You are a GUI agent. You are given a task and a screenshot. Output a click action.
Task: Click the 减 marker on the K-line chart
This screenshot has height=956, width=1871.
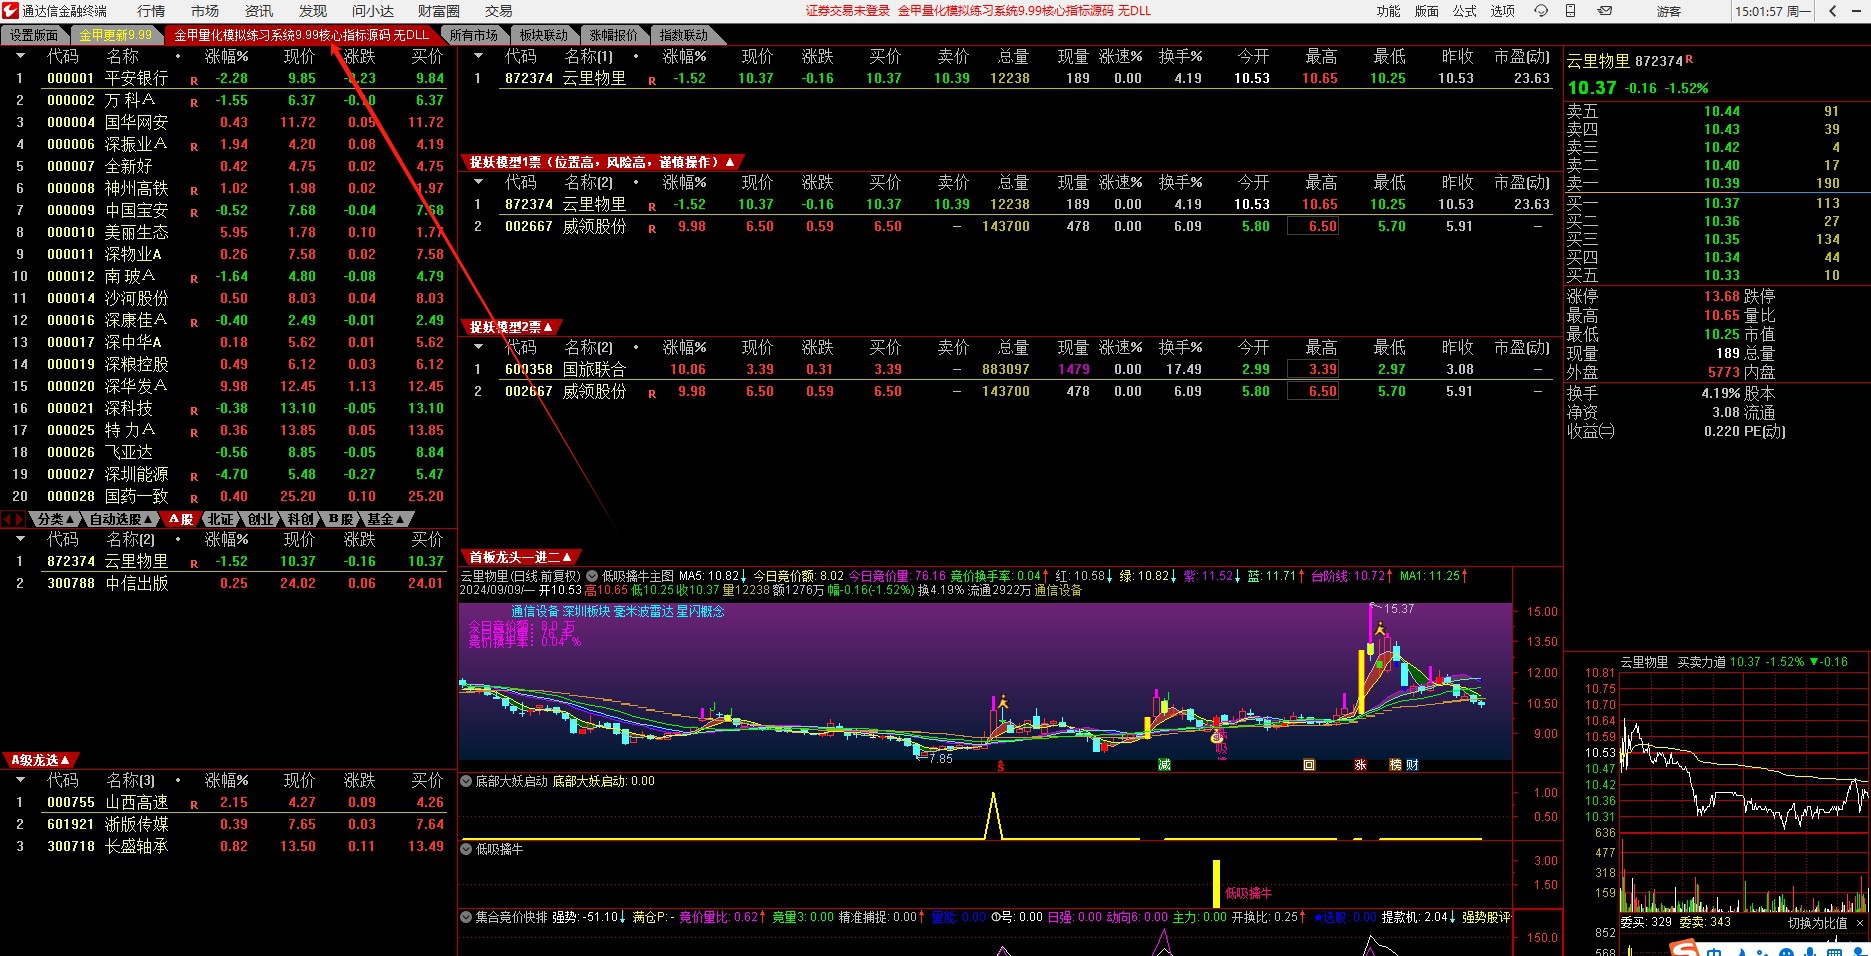tap(1164, 765)
